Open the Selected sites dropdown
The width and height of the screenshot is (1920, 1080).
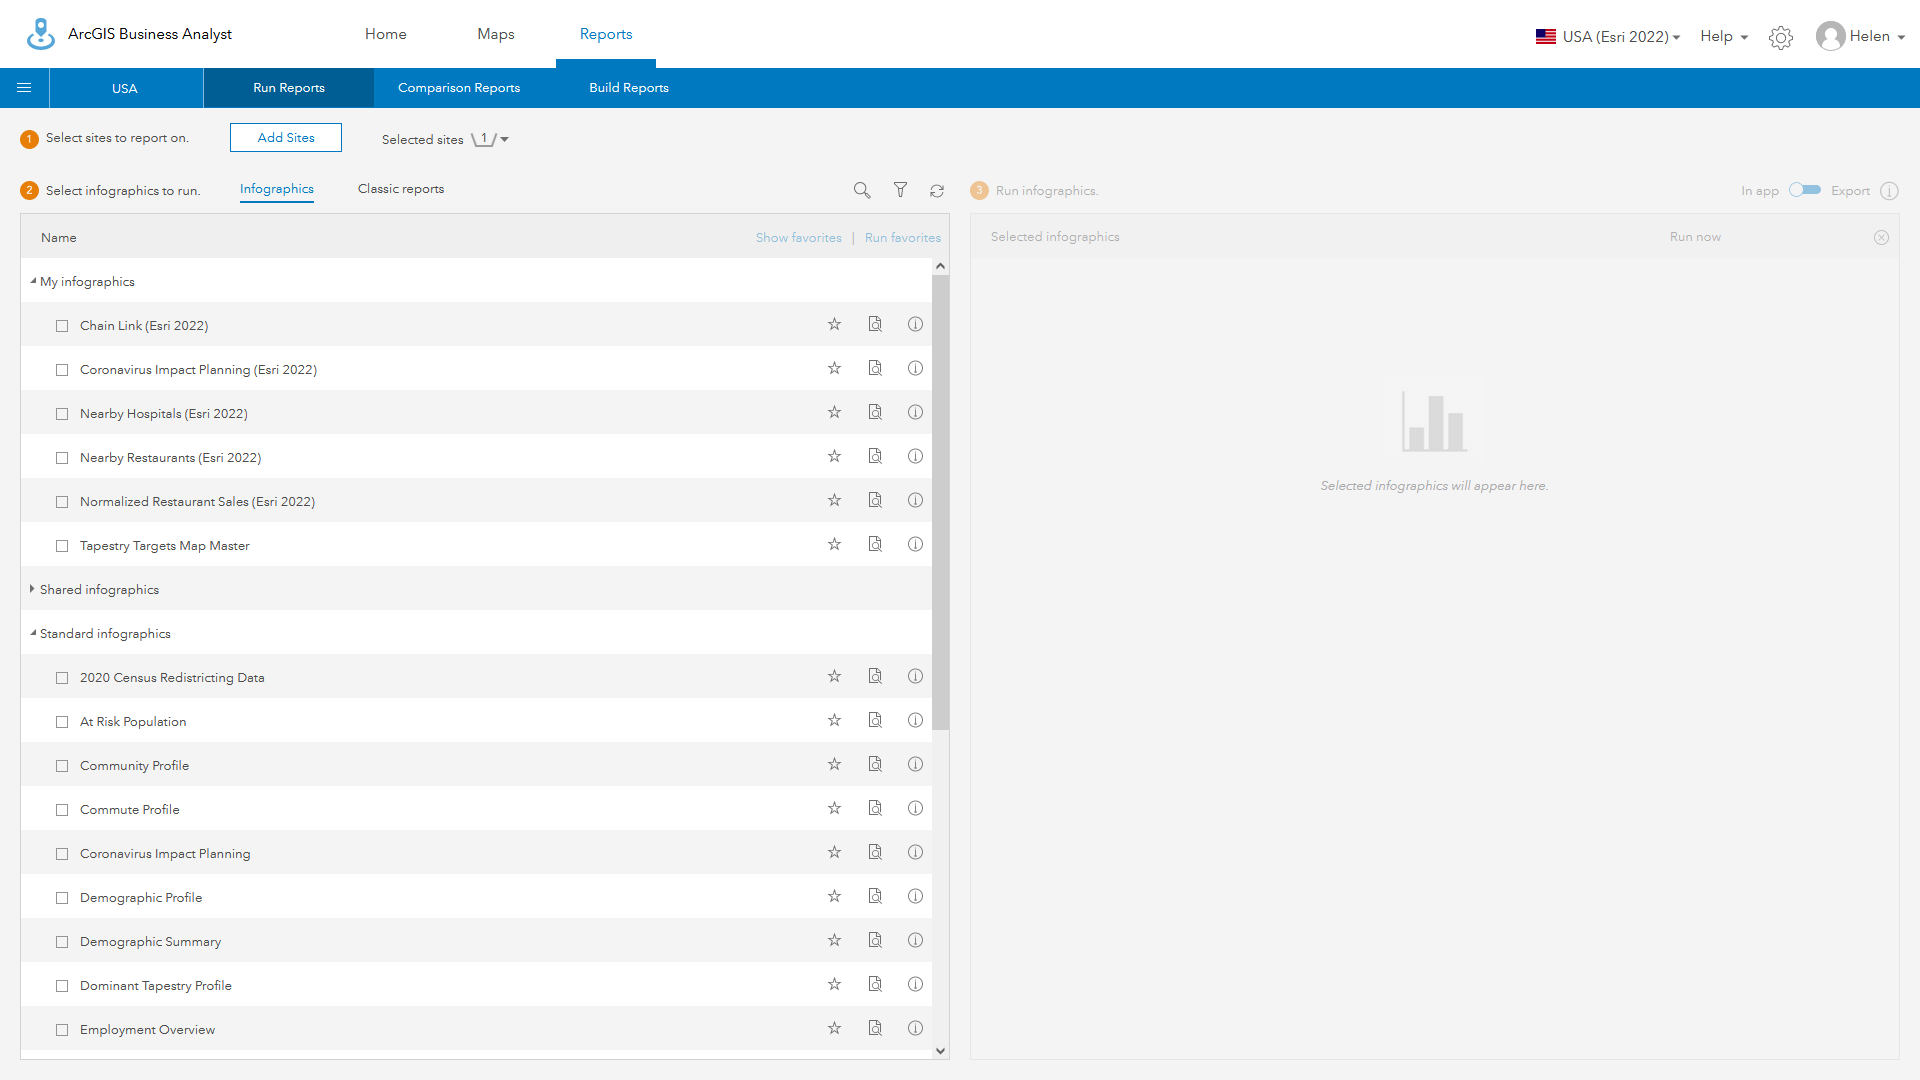pos(503,139)
